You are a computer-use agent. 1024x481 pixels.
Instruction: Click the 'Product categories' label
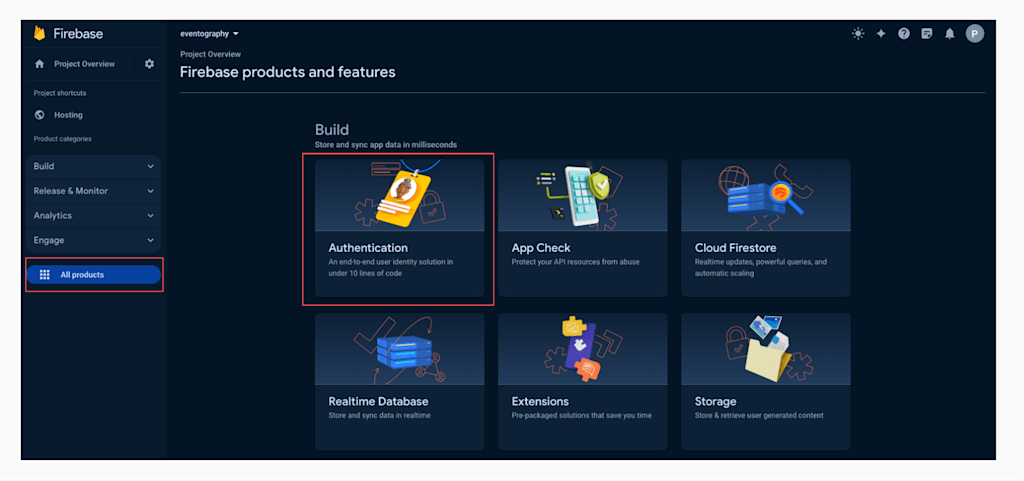click(x=63, y=139)
